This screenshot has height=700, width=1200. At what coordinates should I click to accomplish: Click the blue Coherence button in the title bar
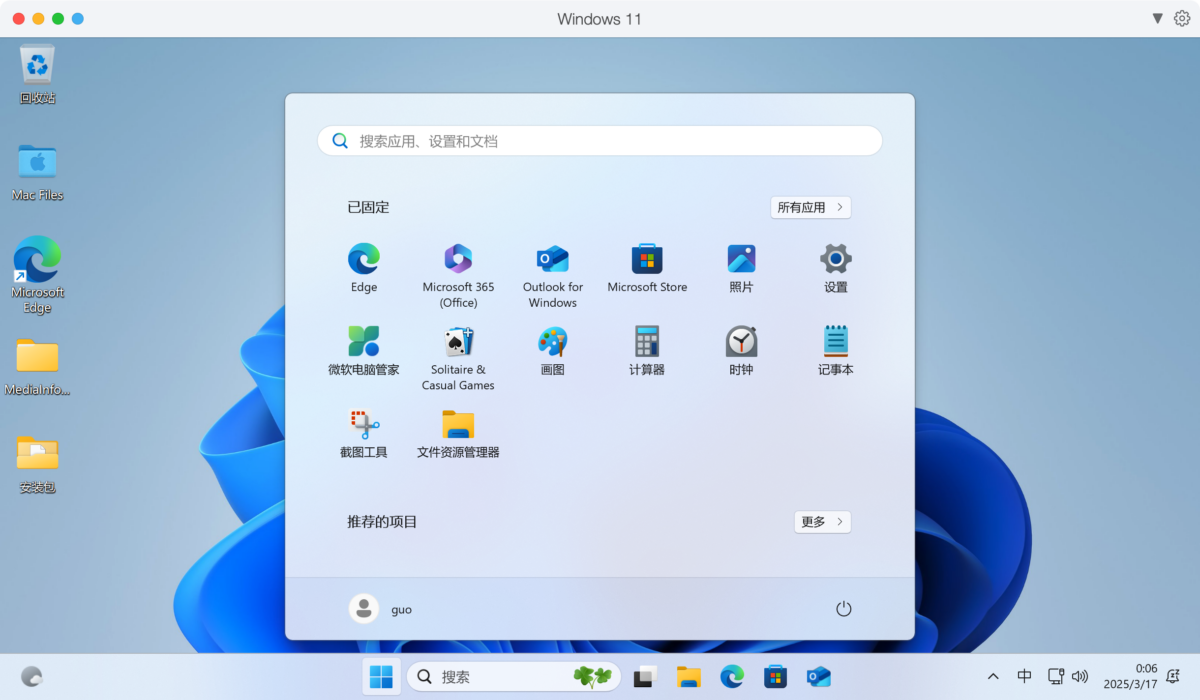coord(78,19)
